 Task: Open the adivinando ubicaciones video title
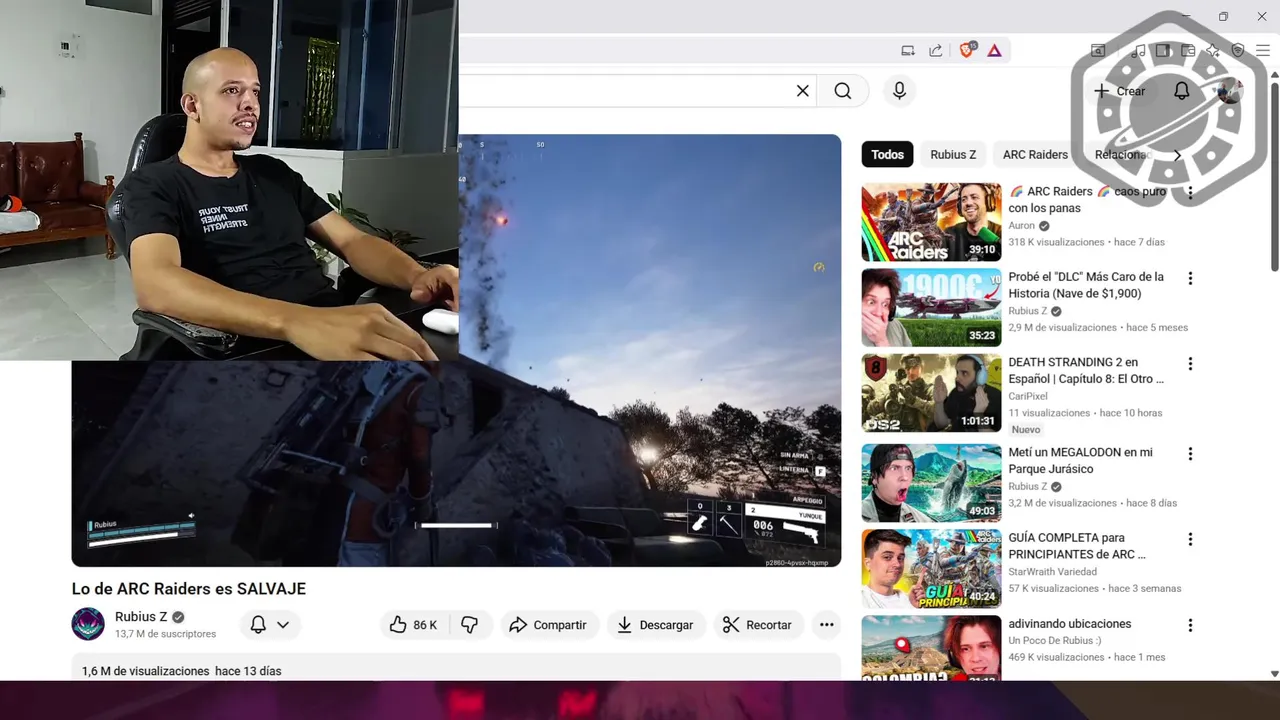(1070, 624)
